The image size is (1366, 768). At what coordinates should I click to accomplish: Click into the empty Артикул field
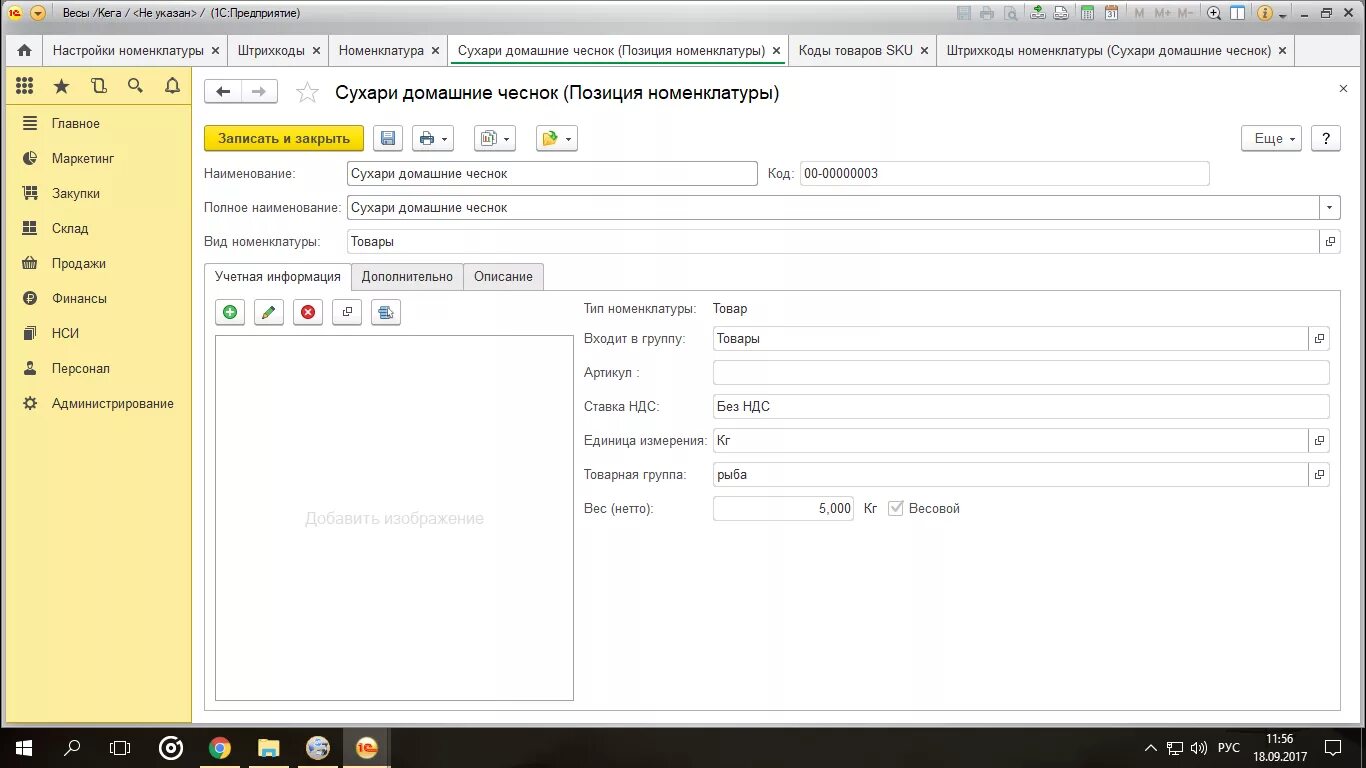coord(1021,372)
